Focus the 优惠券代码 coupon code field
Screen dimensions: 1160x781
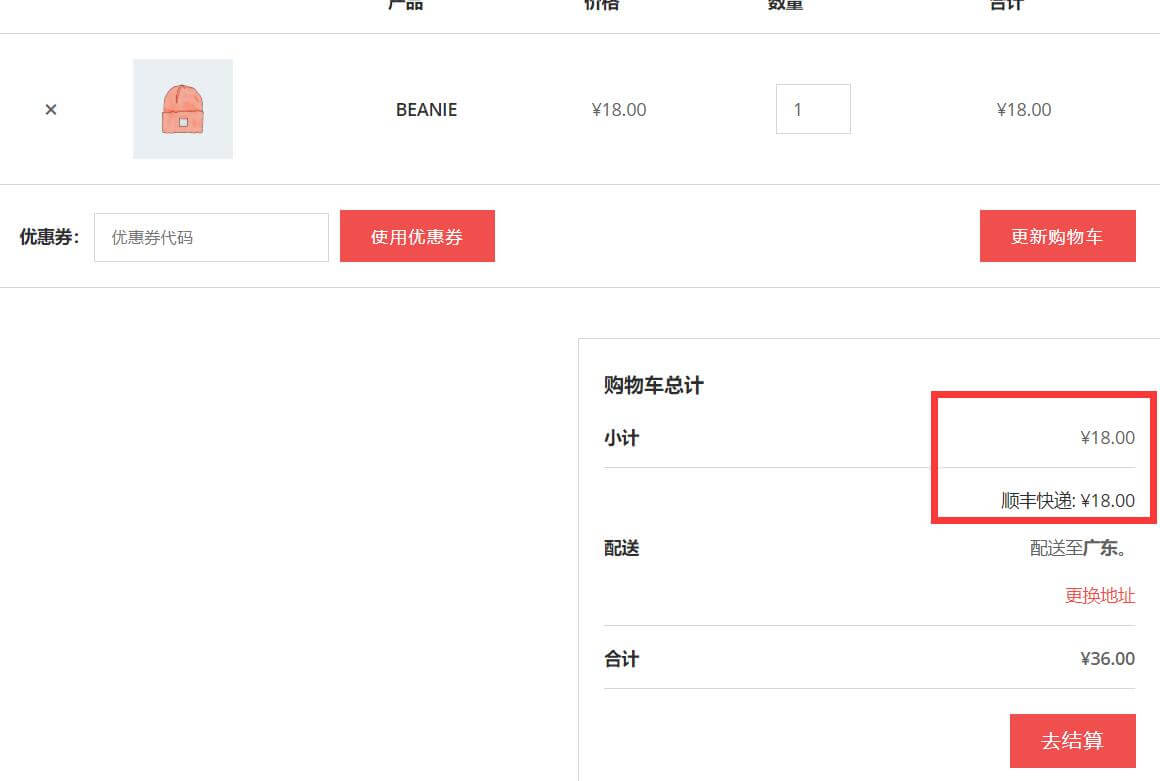tap(211, 238)
